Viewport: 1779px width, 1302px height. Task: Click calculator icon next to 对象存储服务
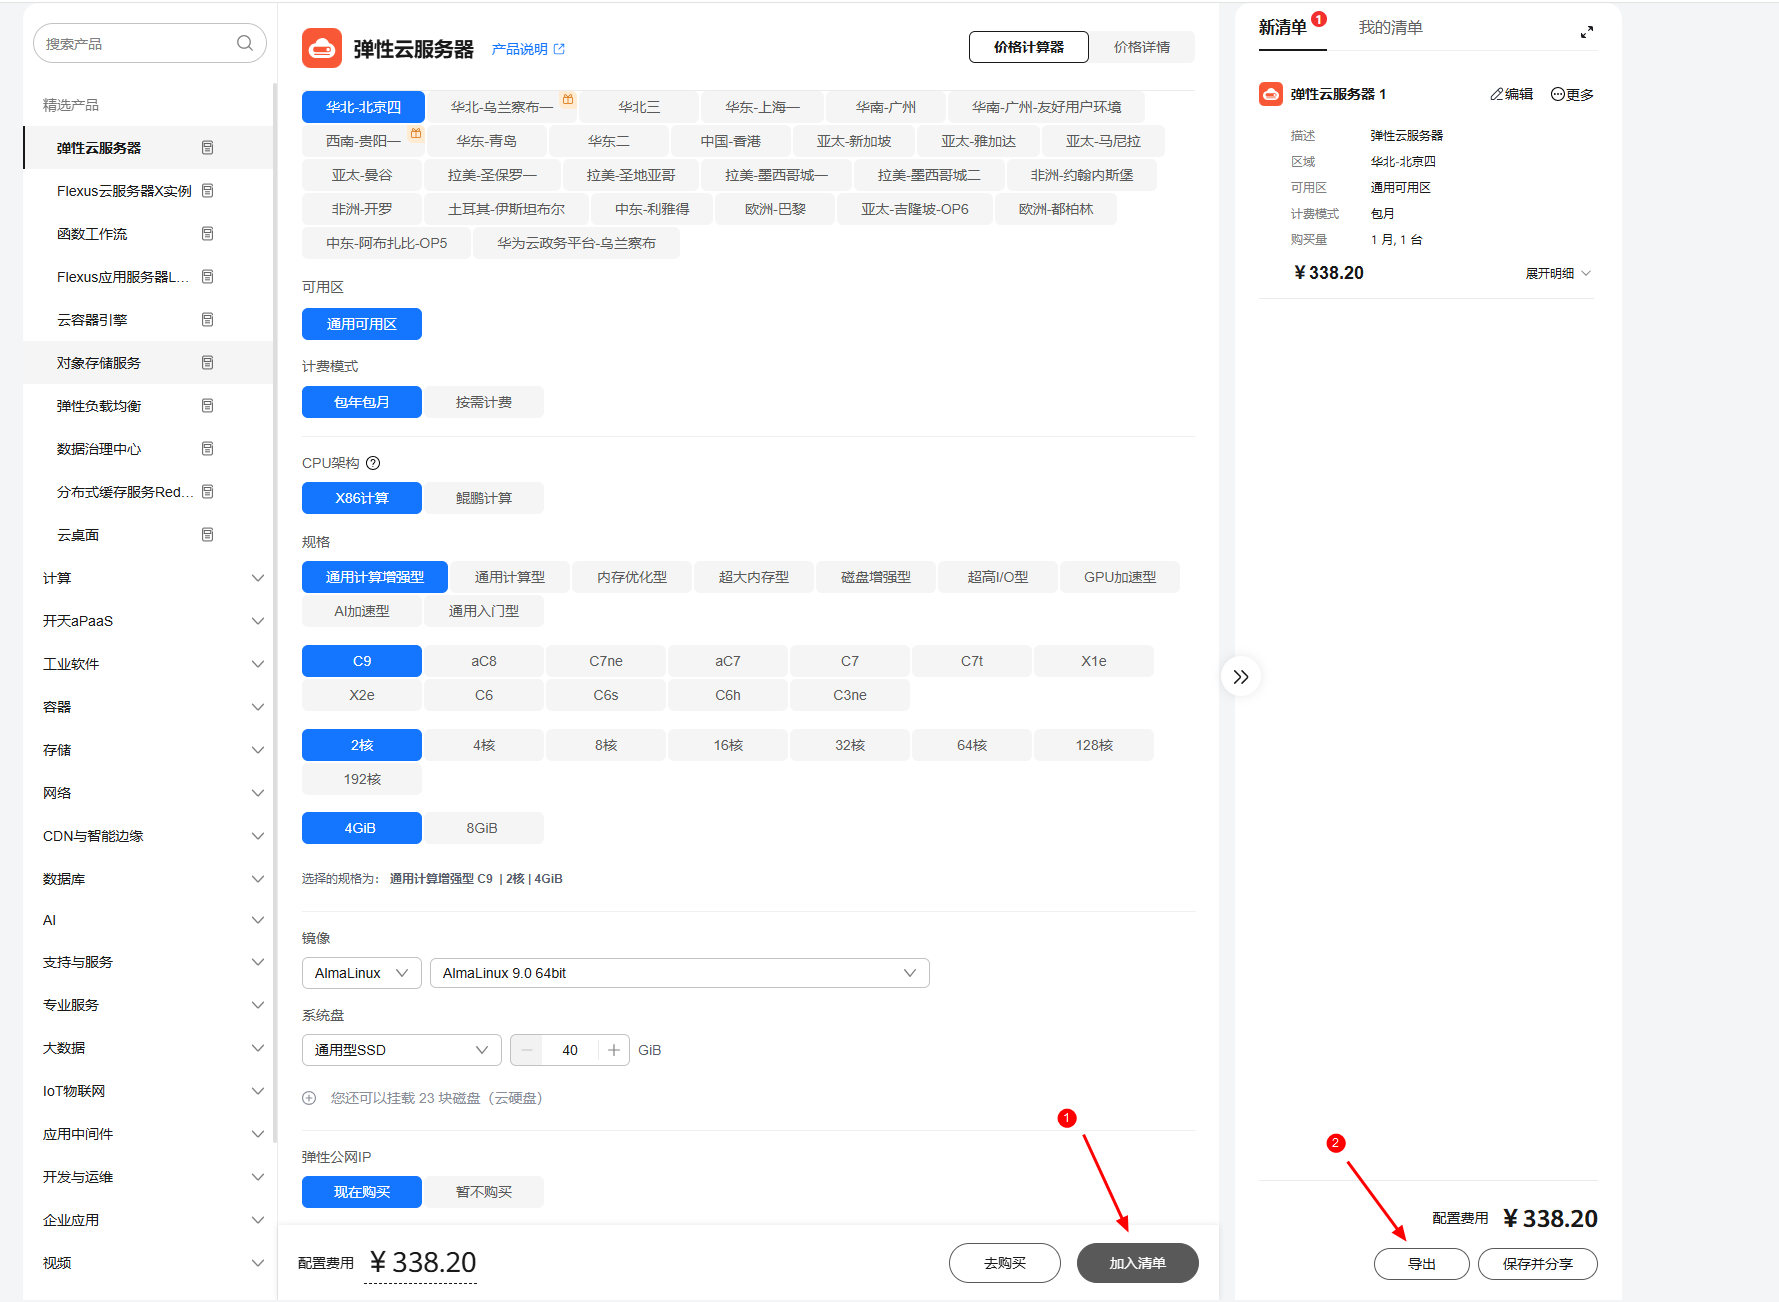tap(208, 363)
